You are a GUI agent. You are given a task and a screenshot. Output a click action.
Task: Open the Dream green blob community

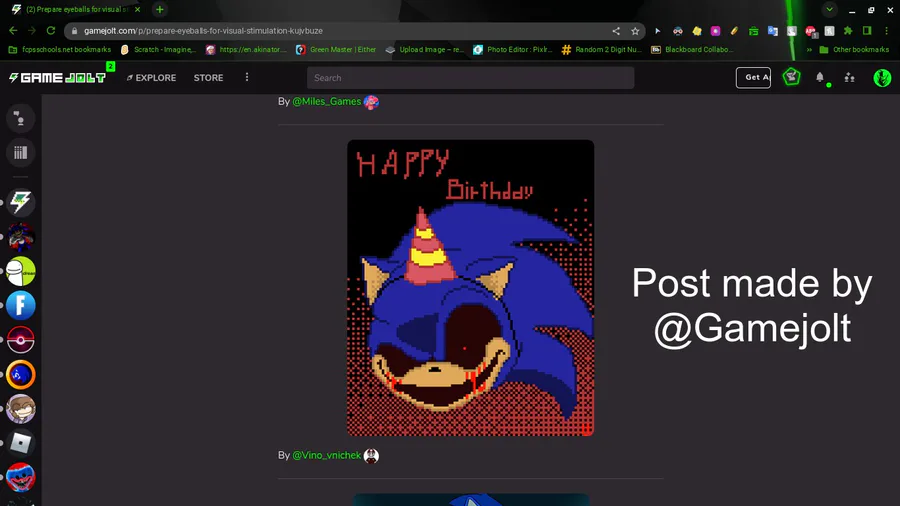(x=21, y=271)
